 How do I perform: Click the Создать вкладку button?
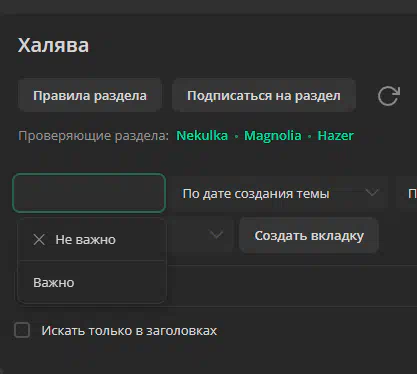(x=309, y=235)
